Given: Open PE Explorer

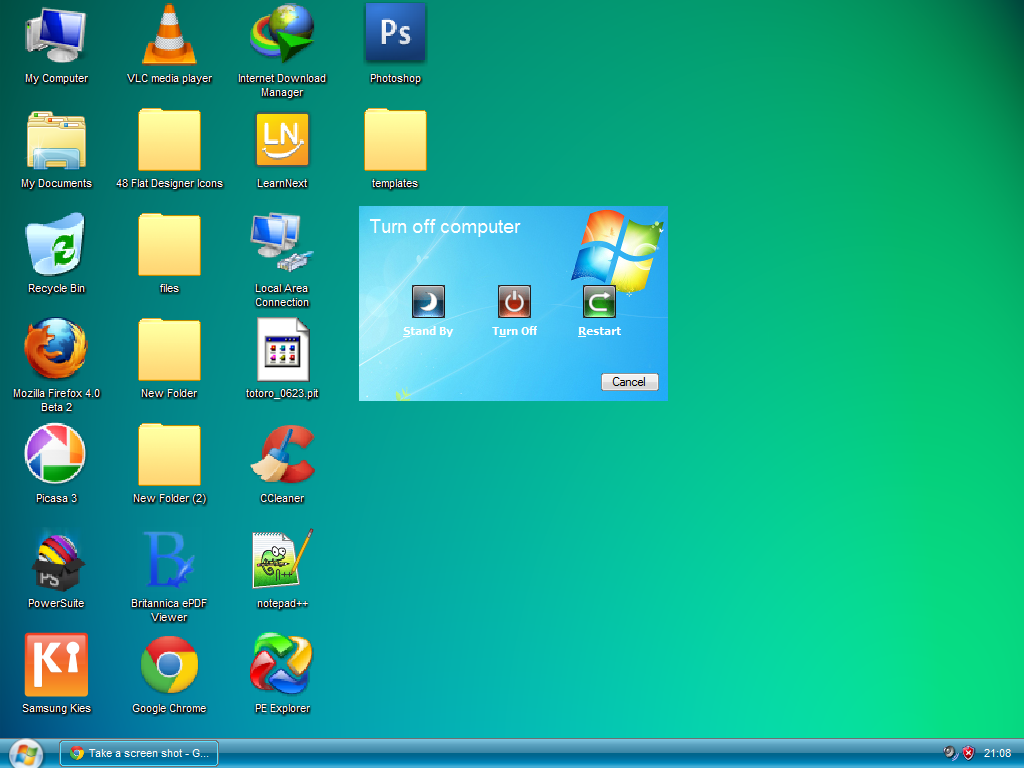Looking at the screenshot, I should pos(282,663).
